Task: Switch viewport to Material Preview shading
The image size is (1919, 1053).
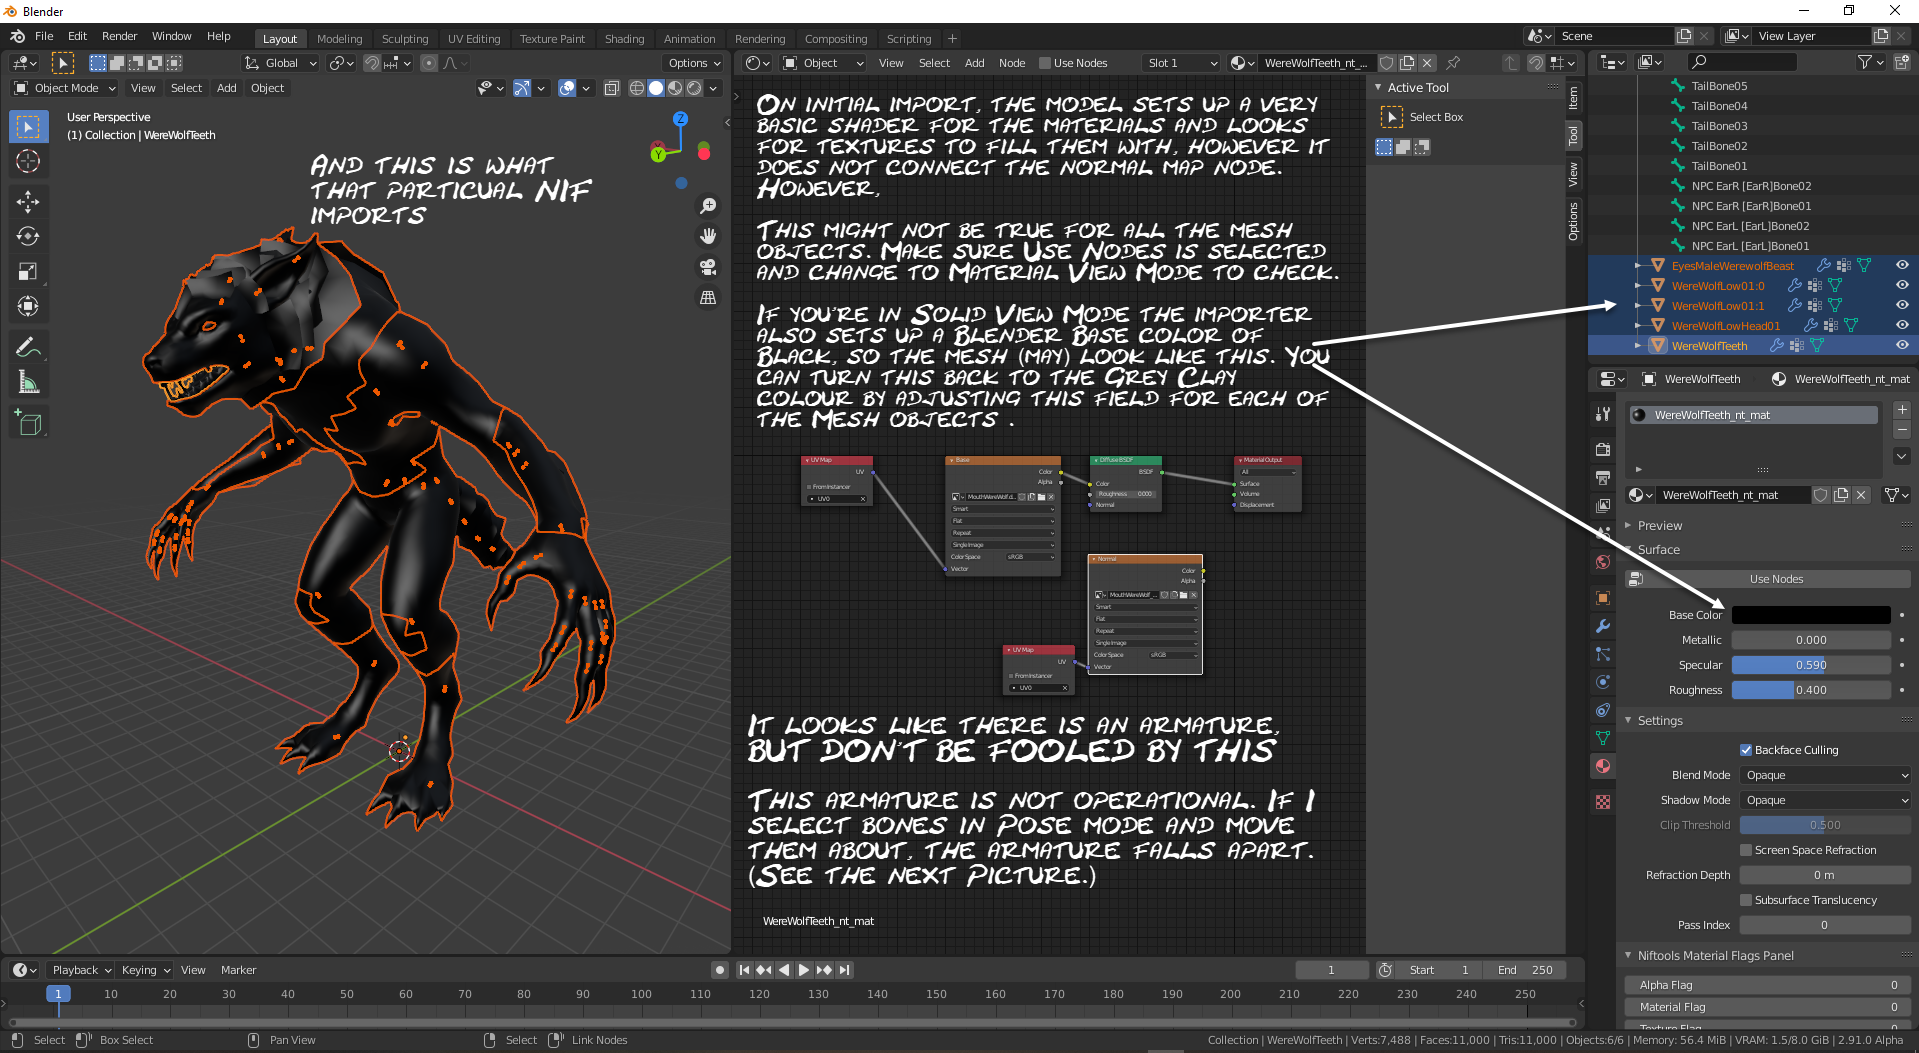Action: click(675, 88)
